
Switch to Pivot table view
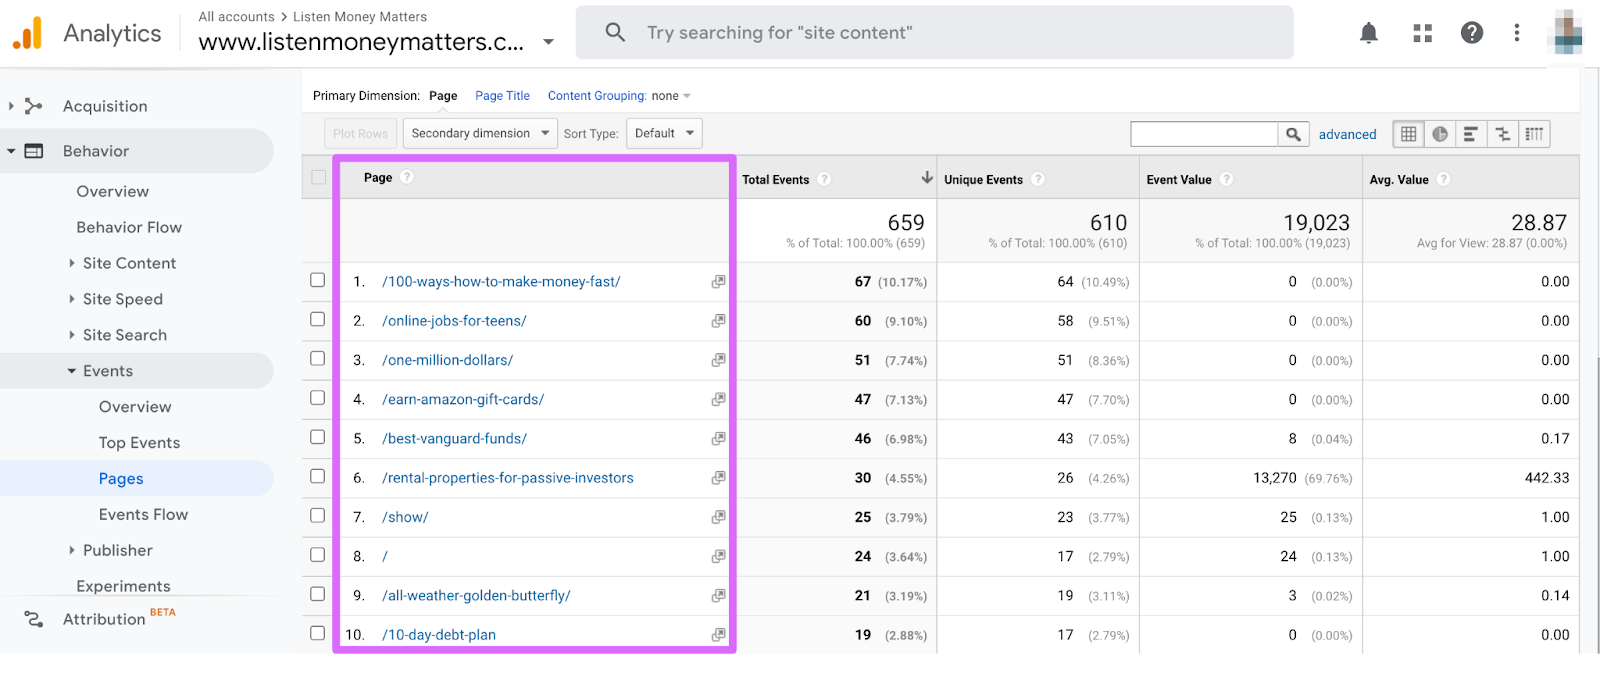(x=1534, y=134)
